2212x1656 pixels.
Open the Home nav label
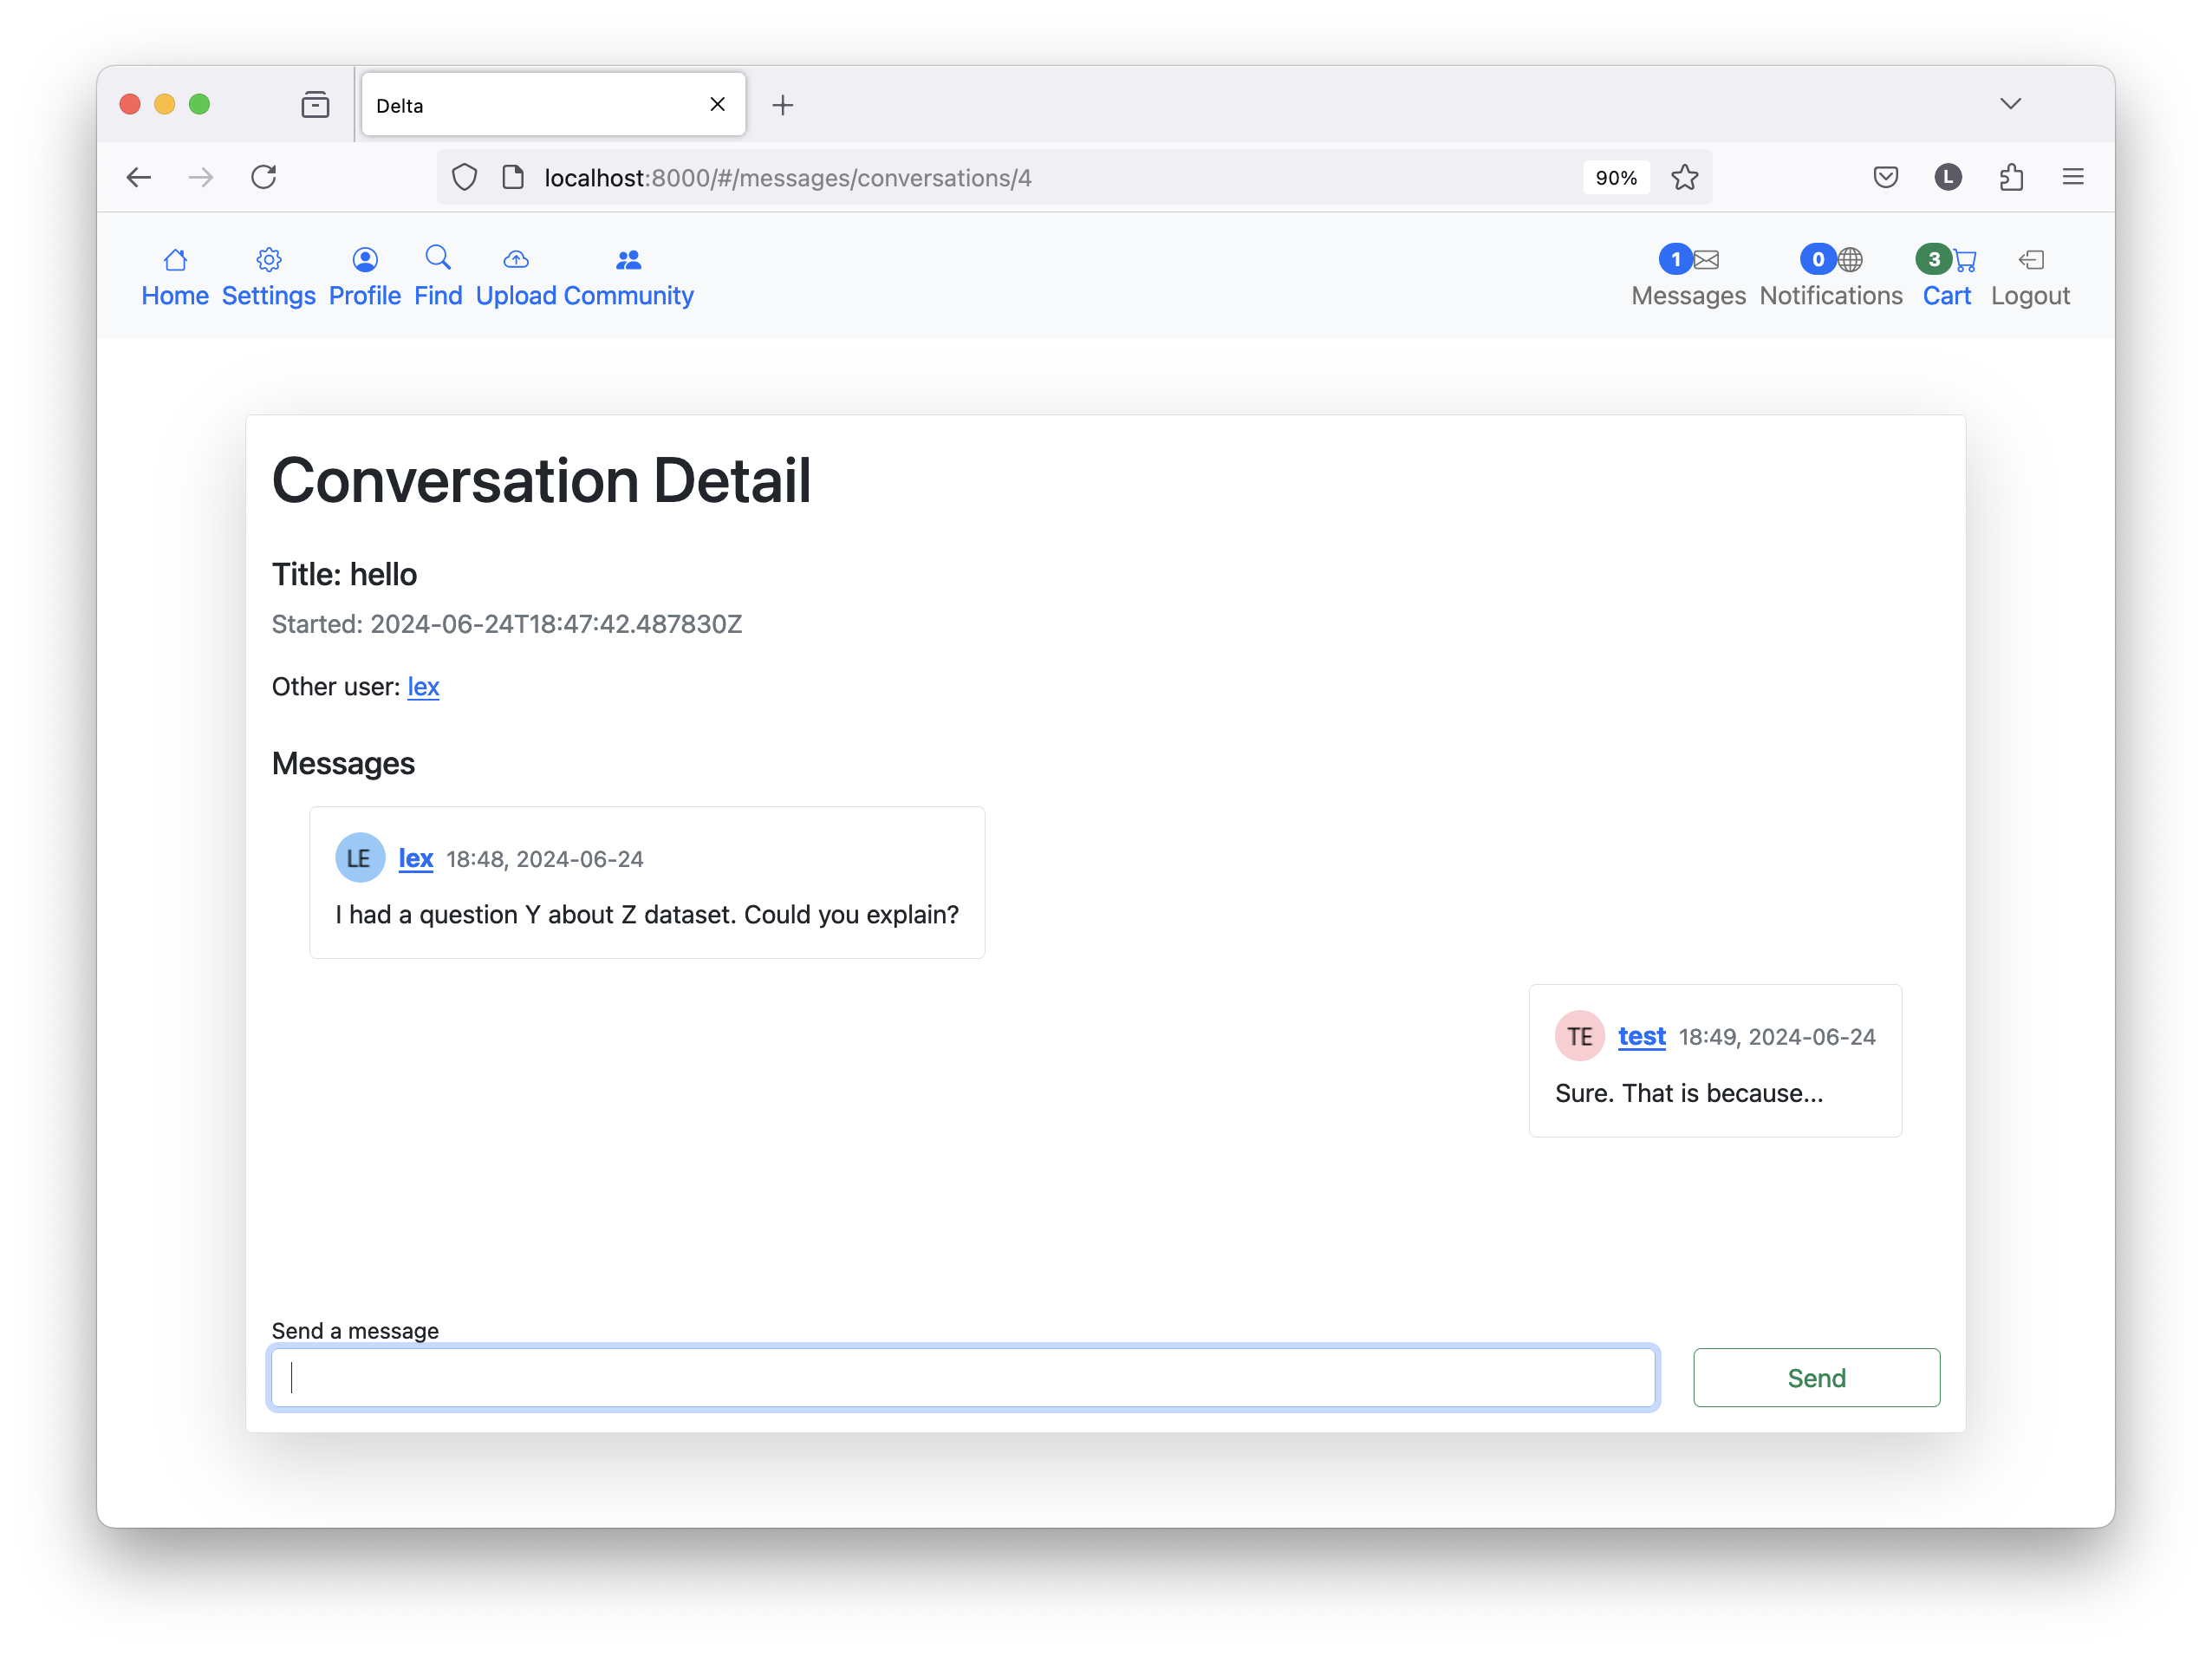click(175, 296)
